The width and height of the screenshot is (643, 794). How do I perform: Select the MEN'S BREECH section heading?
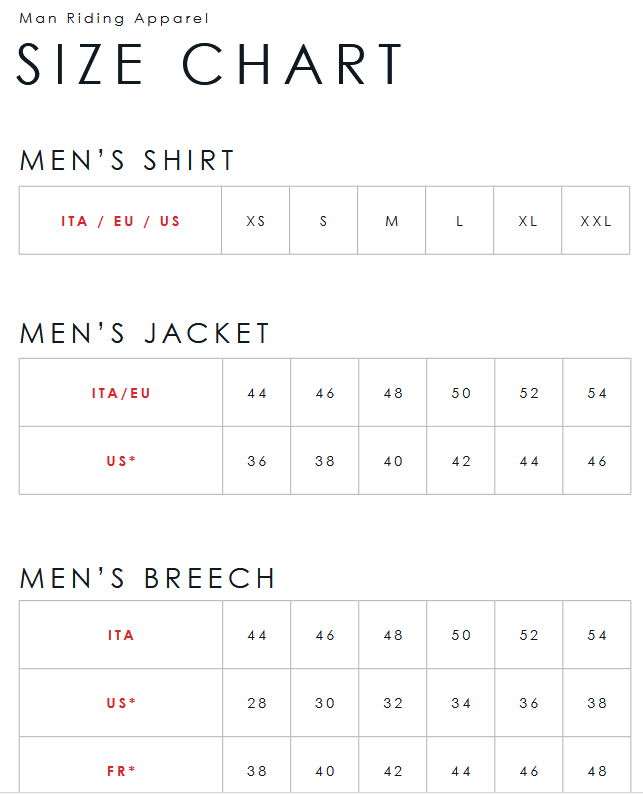click(x=148, y=578)
